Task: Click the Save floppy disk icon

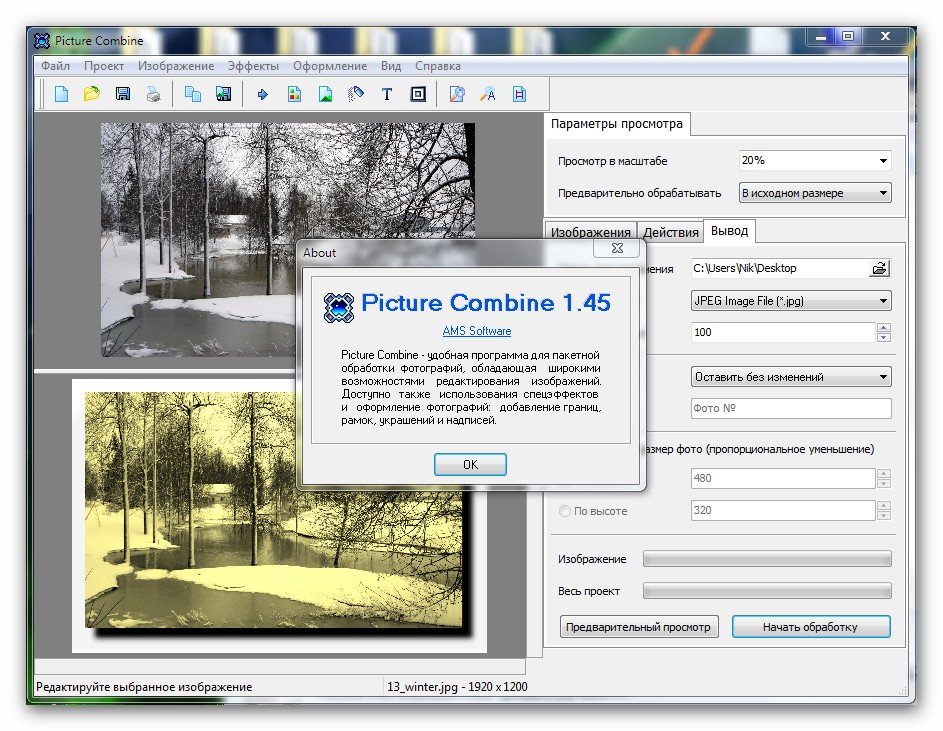Action: pyautogui.click(x=123, y=95)
